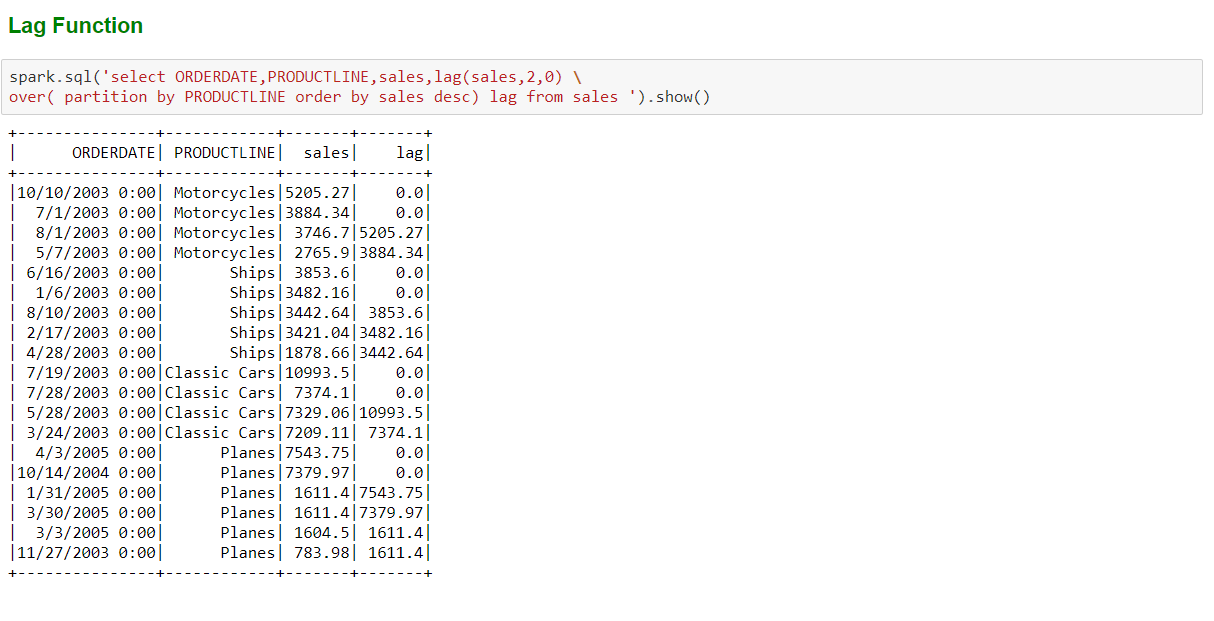The height and width of the screenshot is (621, 1214).
Task: Click the date 7/28/2003 0:00
Action: [91, 393]
